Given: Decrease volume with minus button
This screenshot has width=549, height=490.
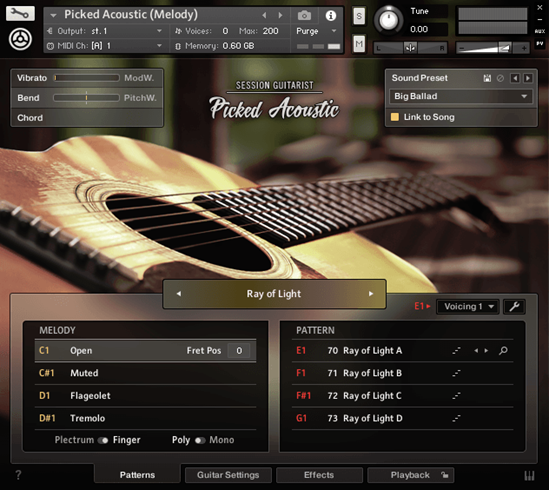Looking at the screenshot, I should point(461,48).
